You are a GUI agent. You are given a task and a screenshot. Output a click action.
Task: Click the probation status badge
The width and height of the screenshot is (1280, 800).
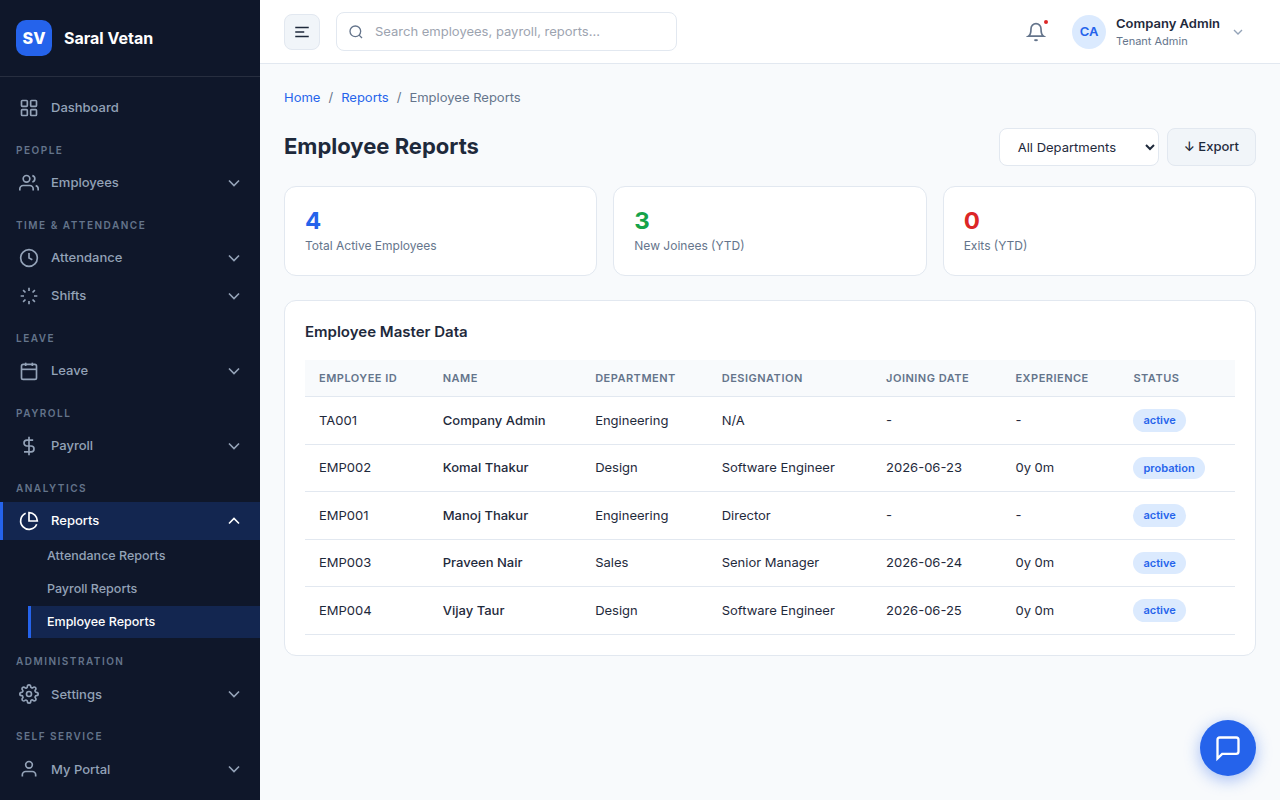click(x=1169, y=468)
